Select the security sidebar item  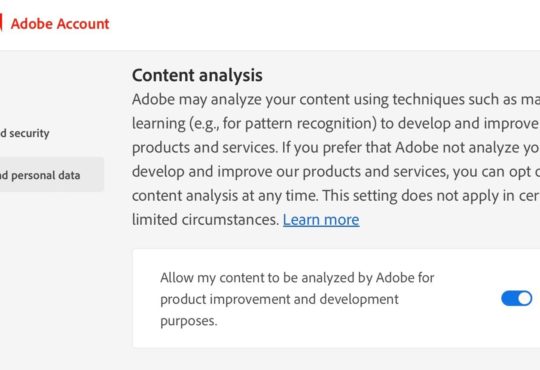pos(25,133)
